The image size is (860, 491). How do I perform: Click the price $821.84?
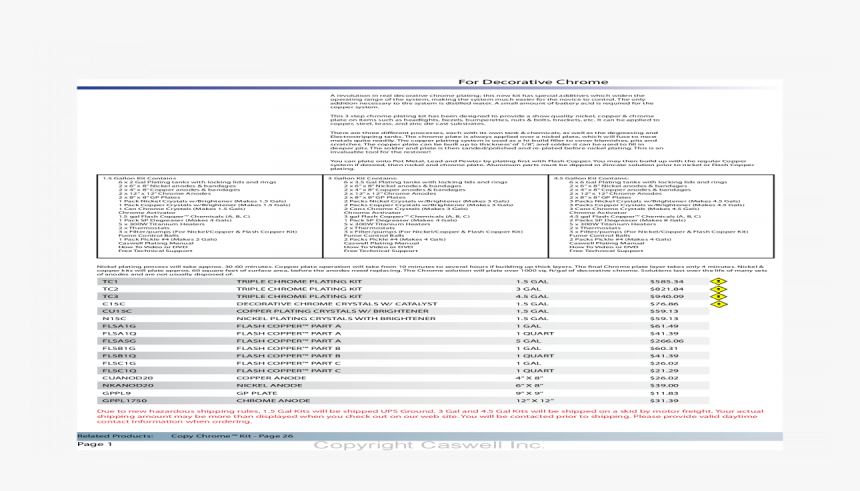[666, 289]
